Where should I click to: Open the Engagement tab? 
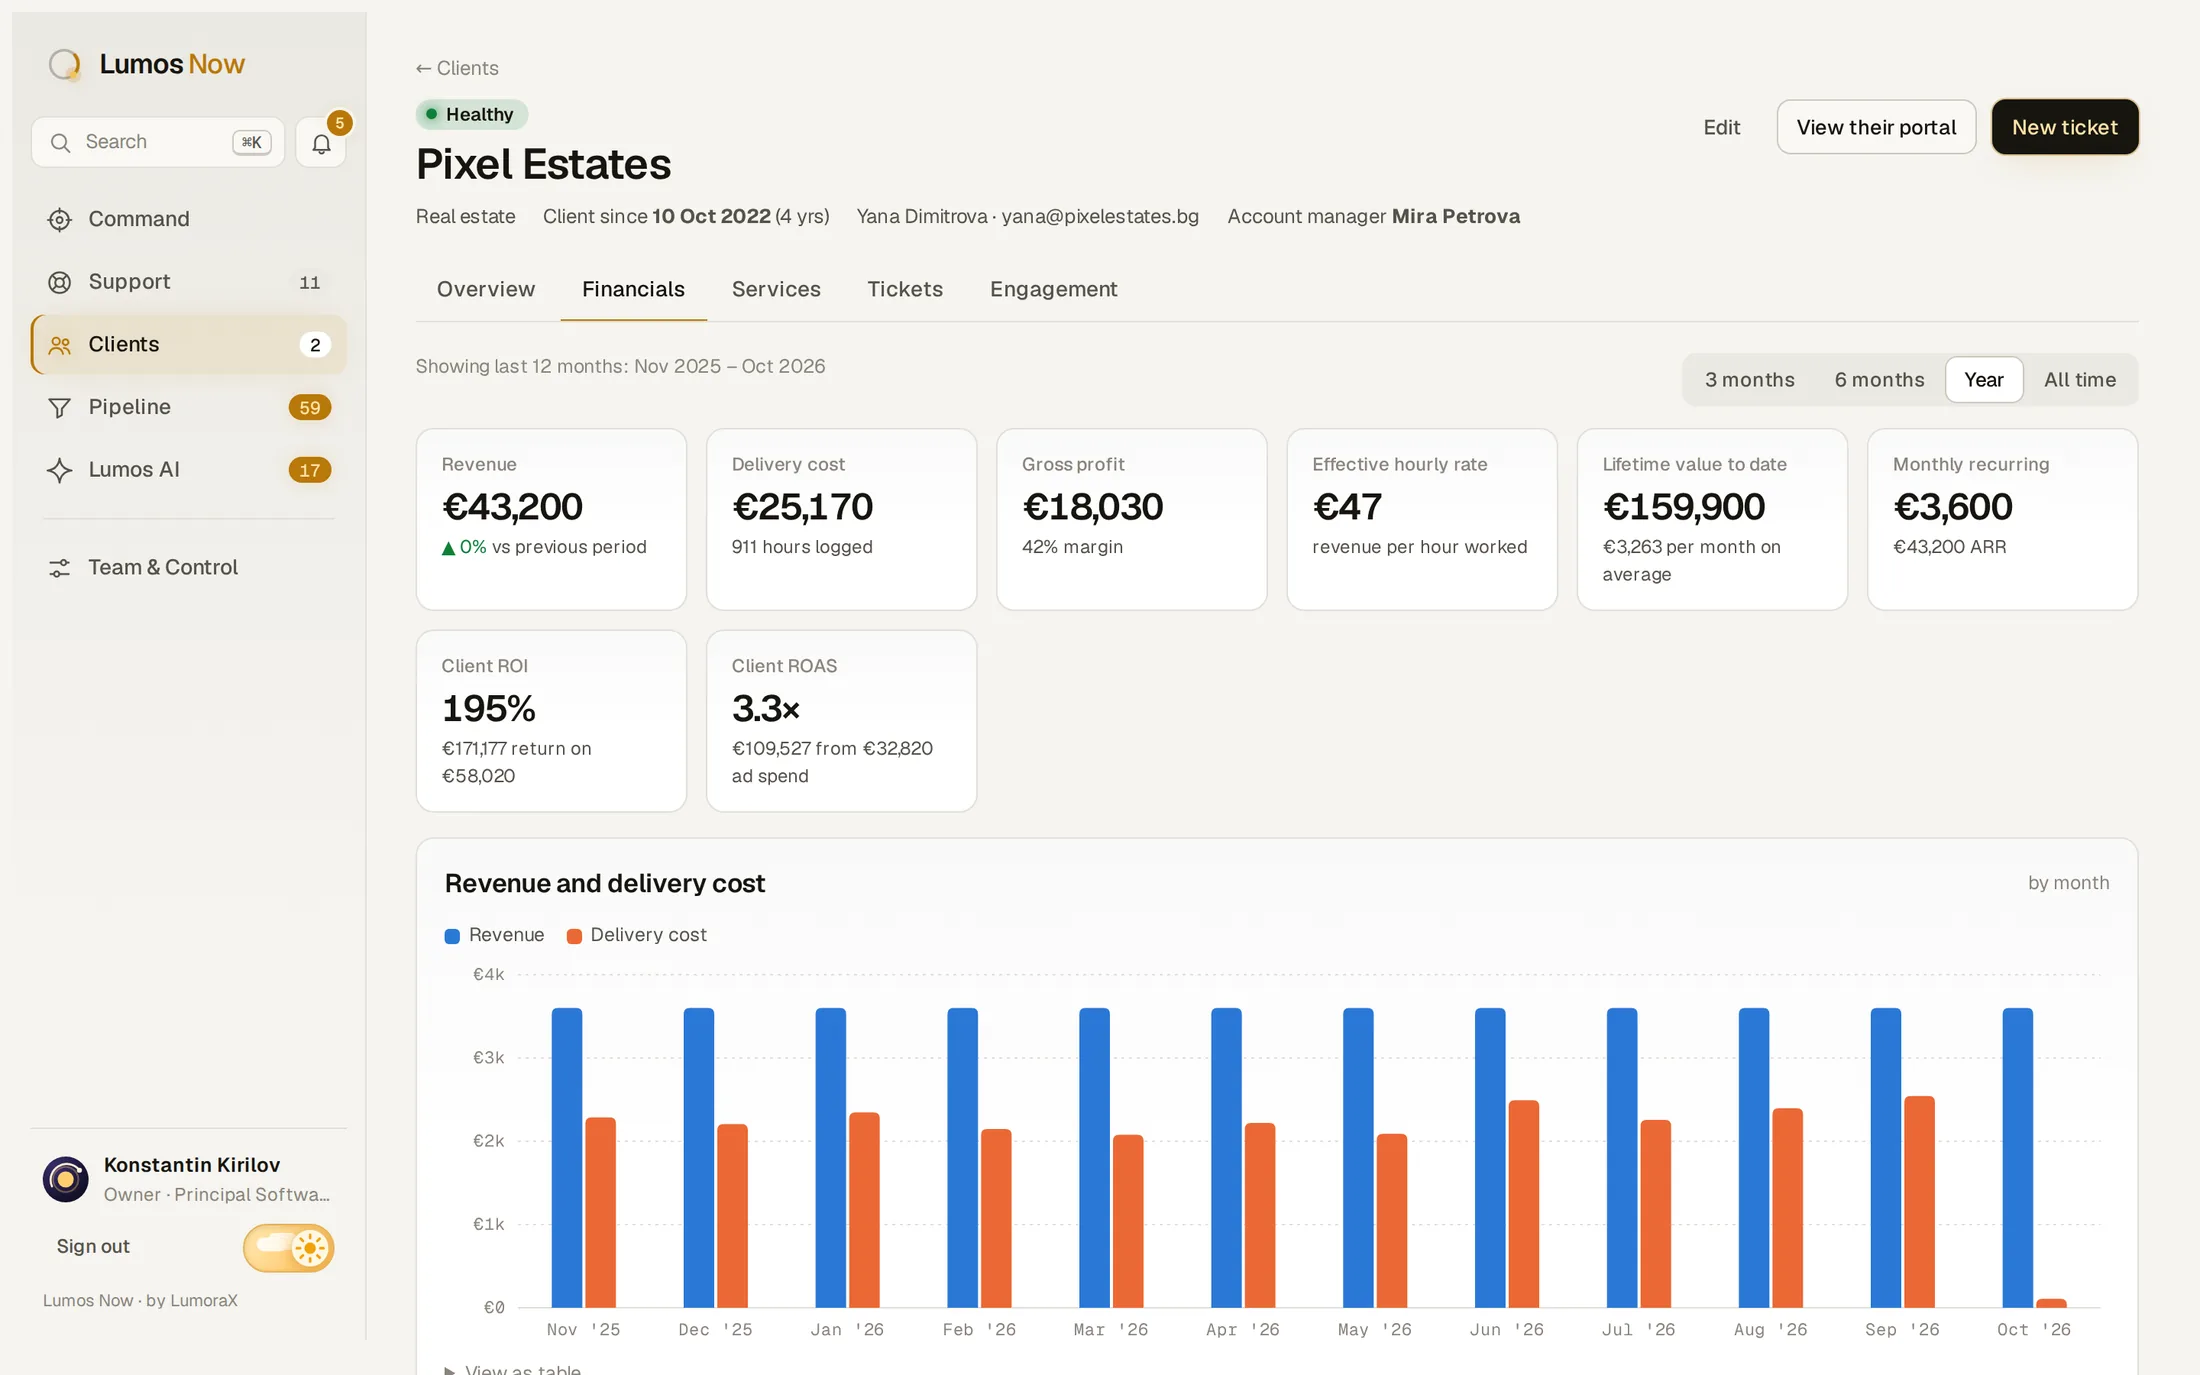point(1053,289)
